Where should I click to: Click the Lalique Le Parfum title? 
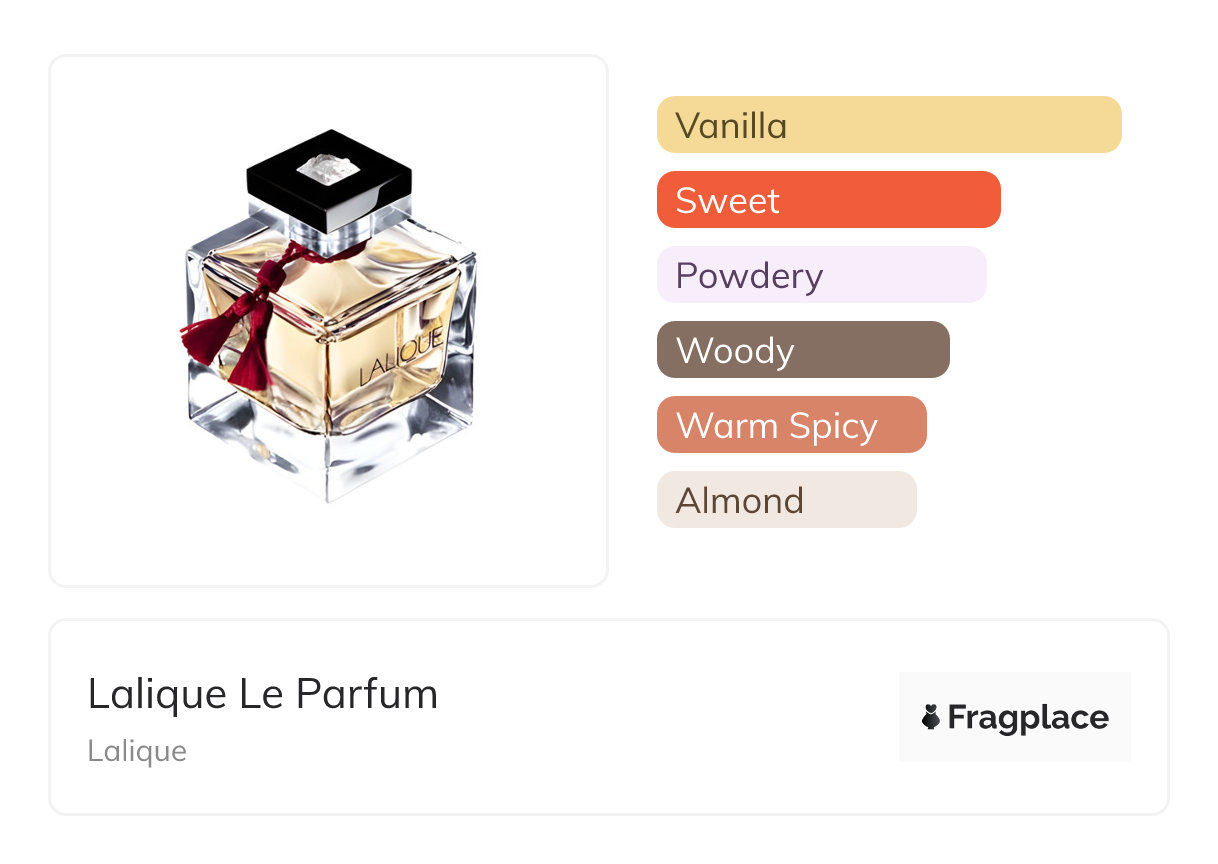point(262,694)
